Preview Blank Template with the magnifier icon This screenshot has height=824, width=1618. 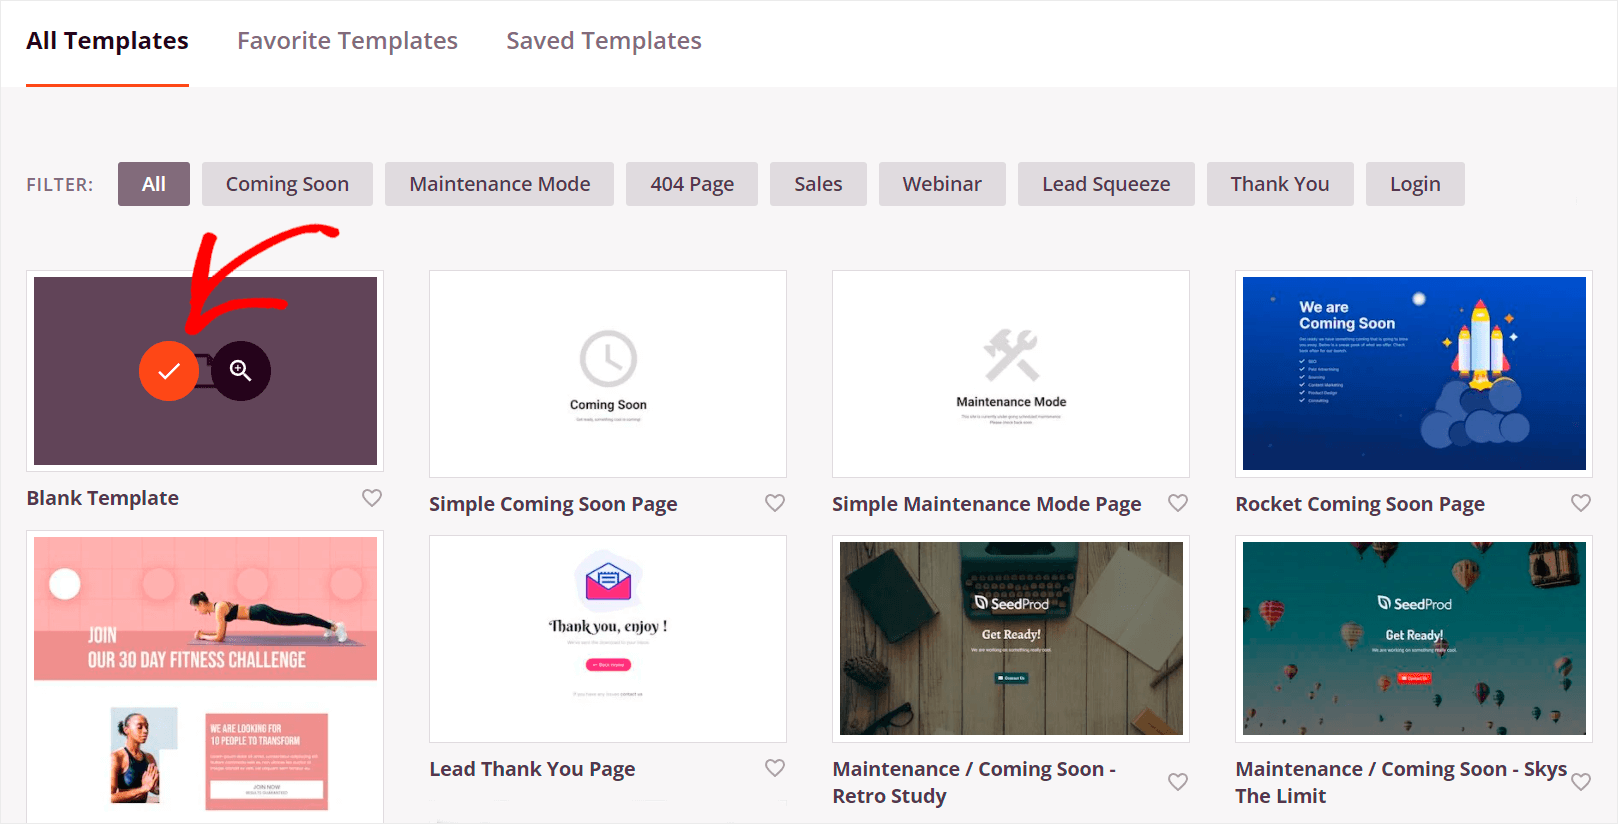point(241,371)
